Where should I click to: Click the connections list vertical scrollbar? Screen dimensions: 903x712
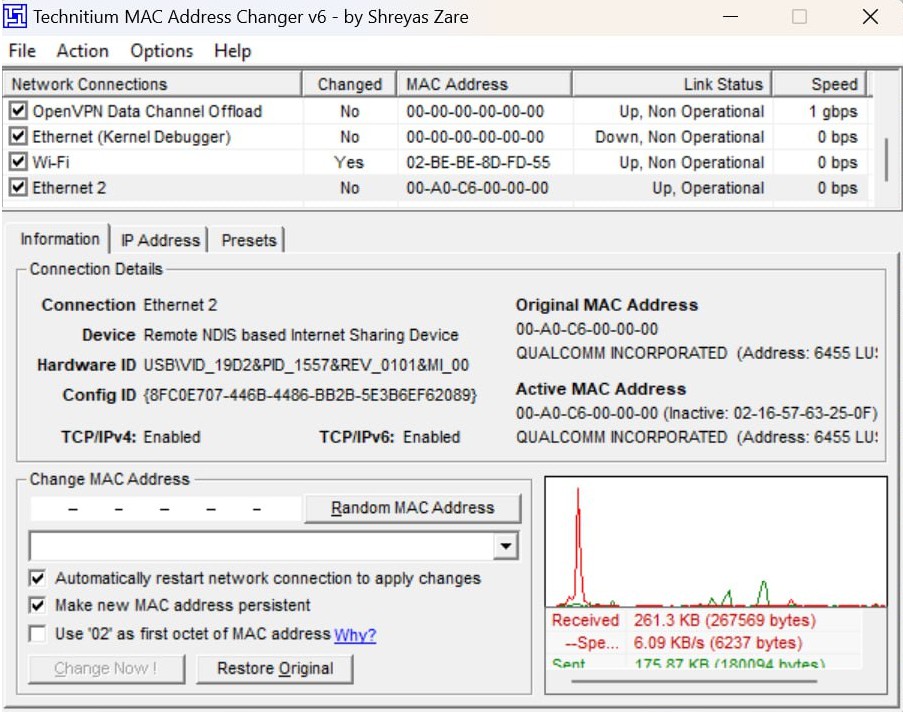point(886,160)
